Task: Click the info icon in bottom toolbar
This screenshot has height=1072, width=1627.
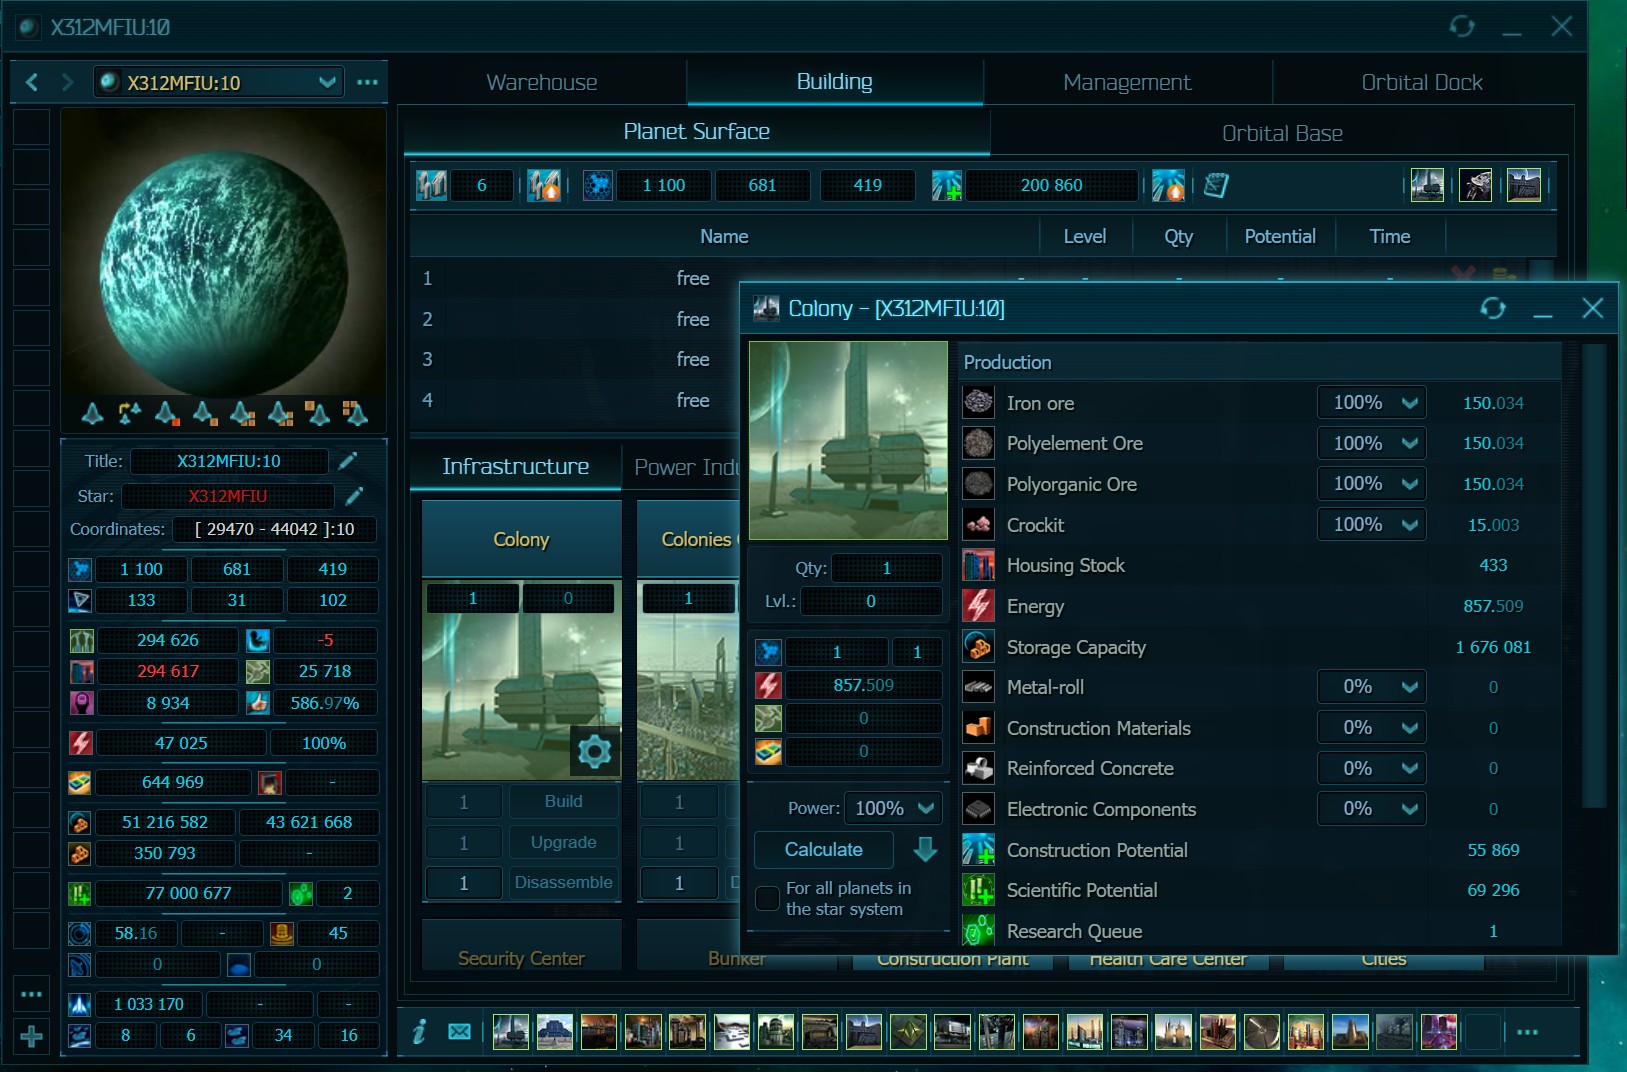Action: coord(420,1031)
